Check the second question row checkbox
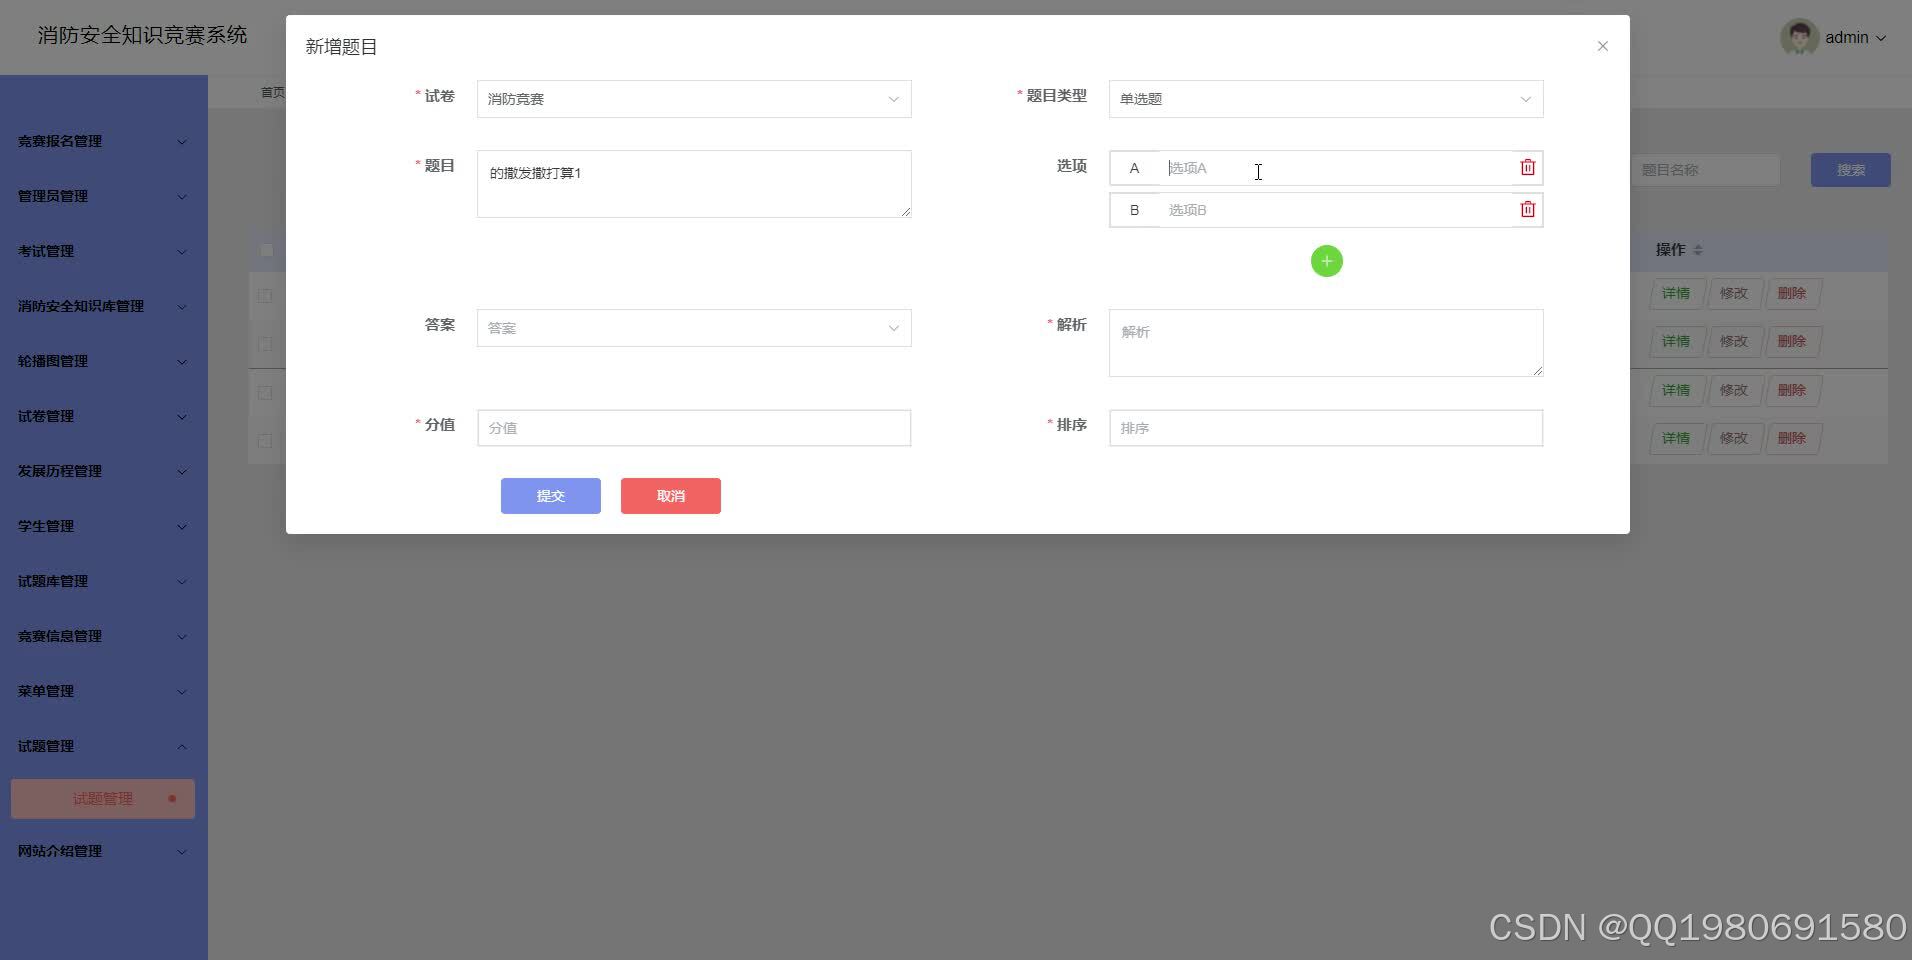Screen dimensions: 1912x960 coord(265,343)
